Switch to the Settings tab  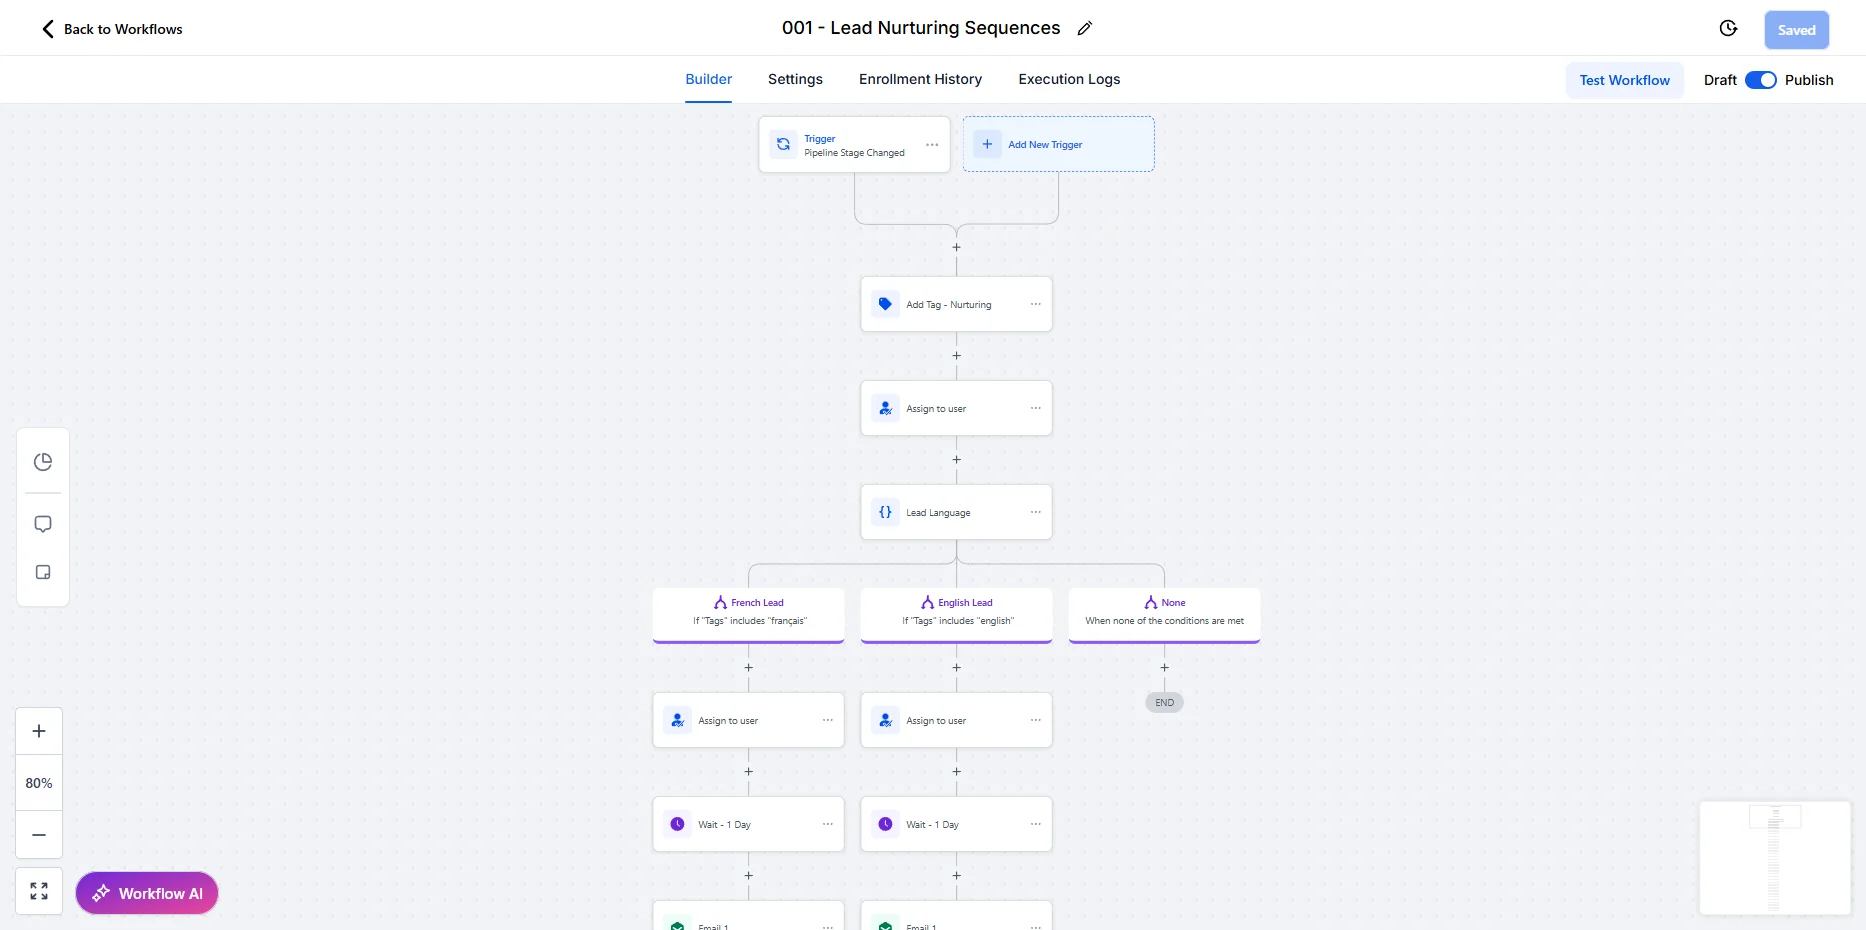pos(795,79)
